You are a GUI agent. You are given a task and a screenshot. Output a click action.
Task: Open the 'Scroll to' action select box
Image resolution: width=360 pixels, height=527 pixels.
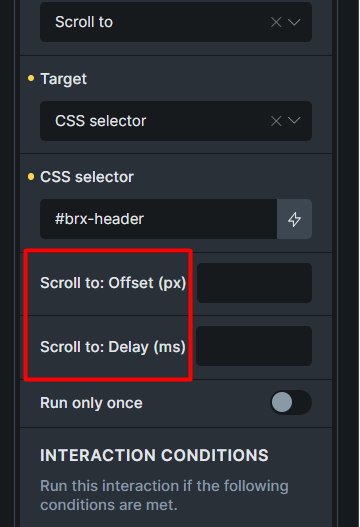(x=176, y=22)
